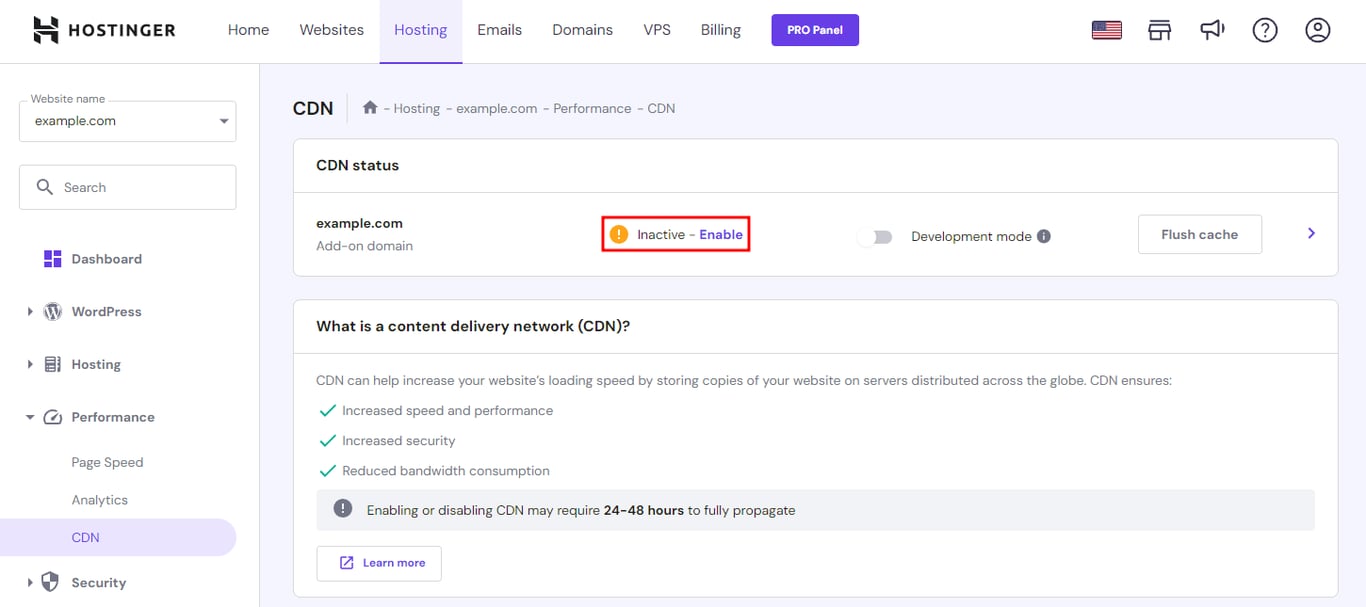Switch to the Emails tab

(499, 30)
